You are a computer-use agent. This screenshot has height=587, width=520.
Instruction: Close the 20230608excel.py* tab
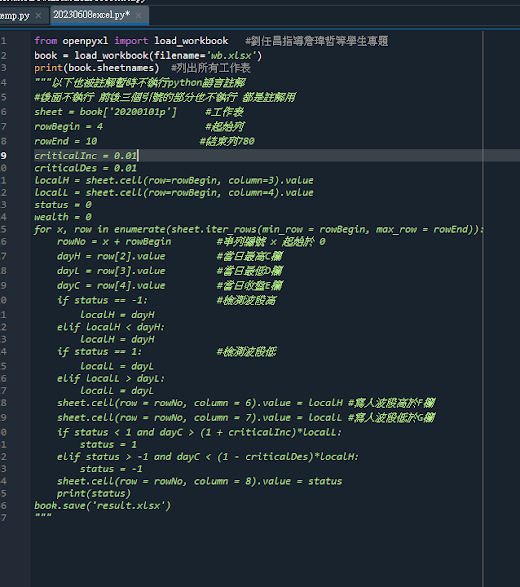139,15
